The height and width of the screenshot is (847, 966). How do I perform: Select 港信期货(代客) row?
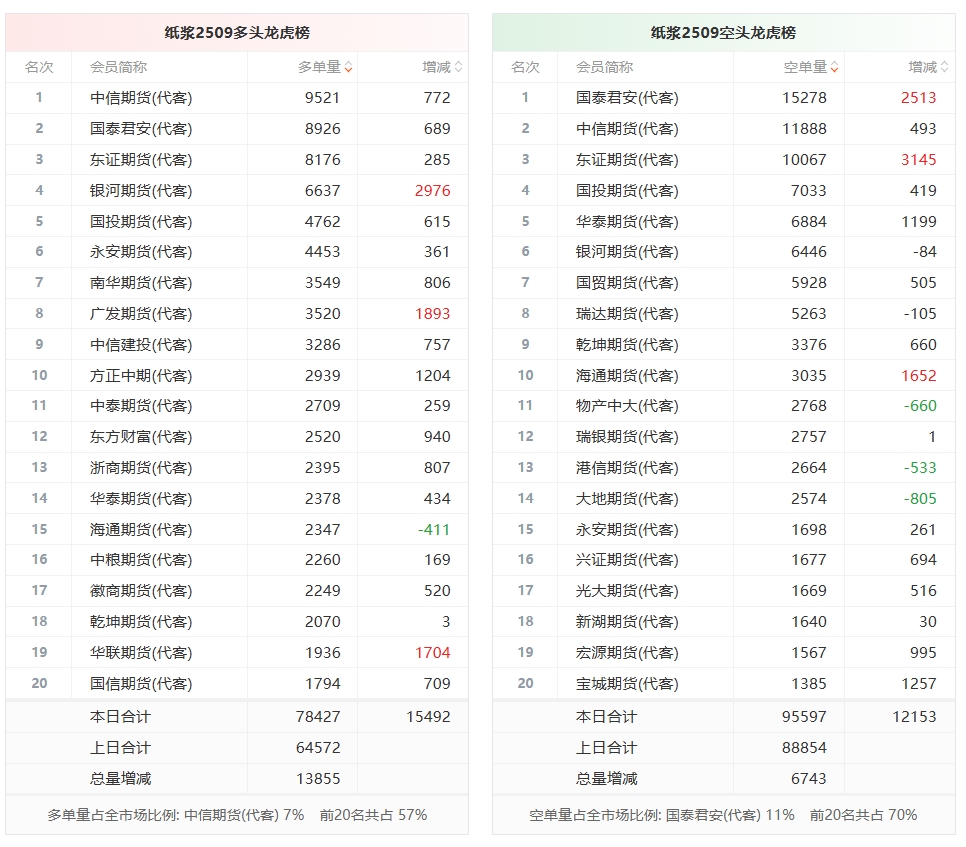tap(724, 468)
